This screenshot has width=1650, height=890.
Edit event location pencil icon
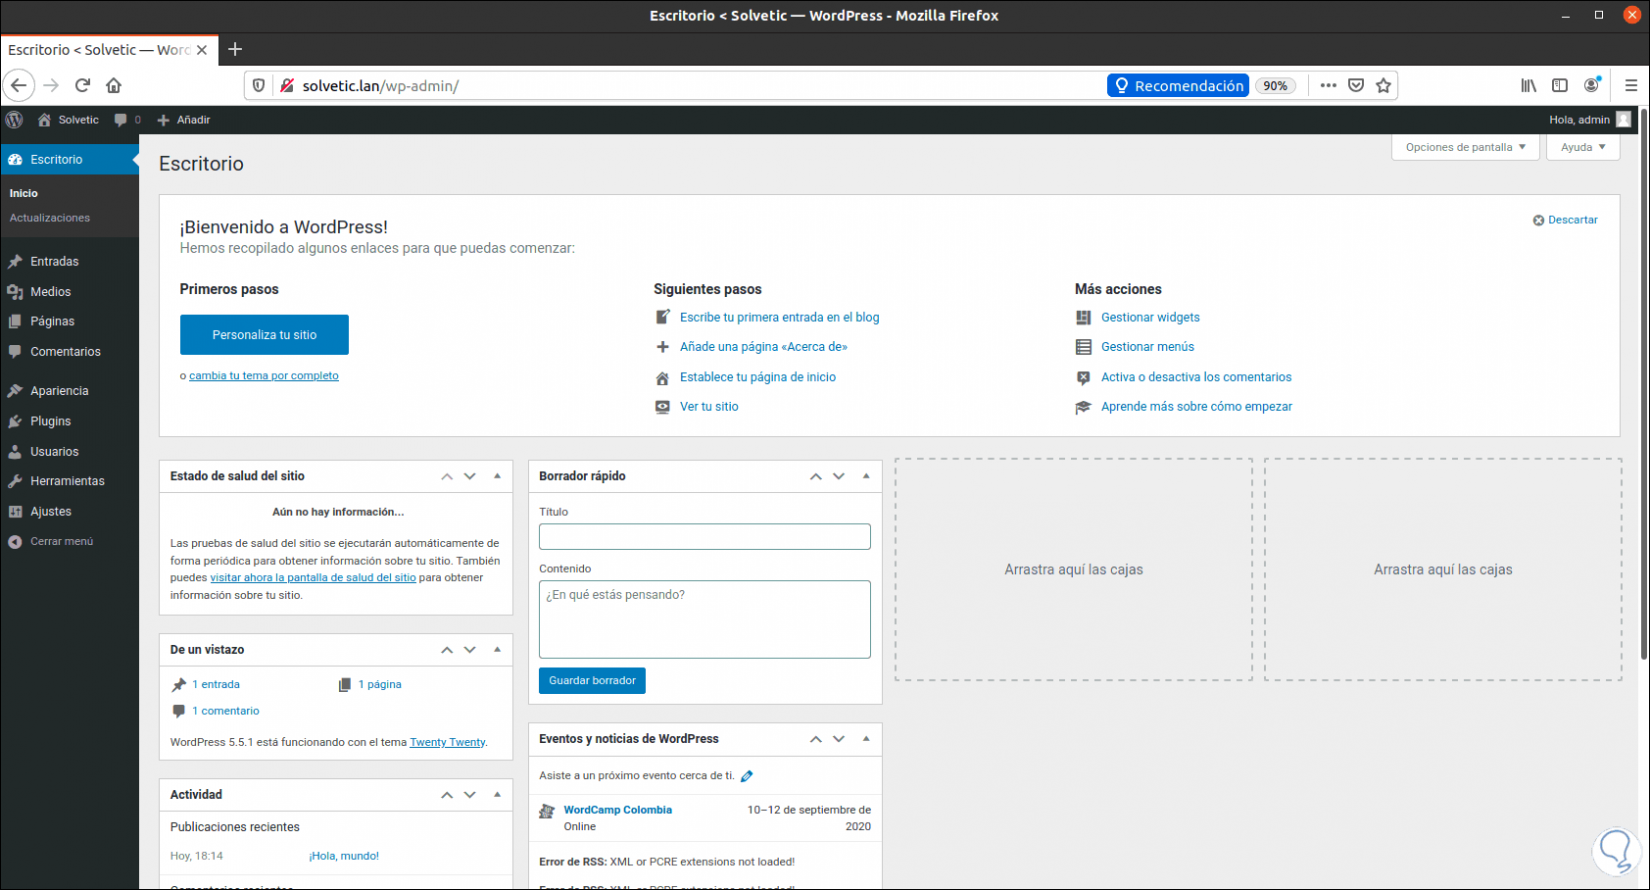point(747,776)
